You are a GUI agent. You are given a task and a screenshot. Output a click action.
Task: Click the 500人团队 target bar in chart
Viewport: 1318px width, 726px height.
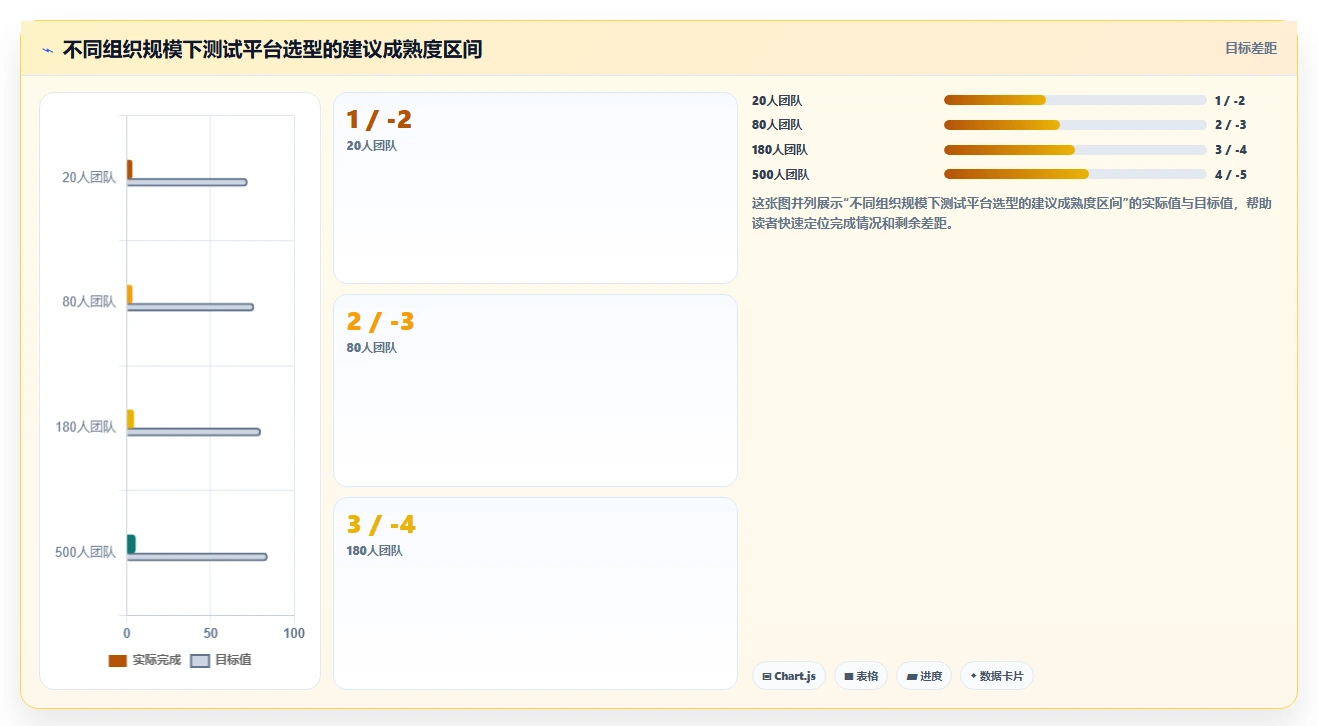(197, 557)
